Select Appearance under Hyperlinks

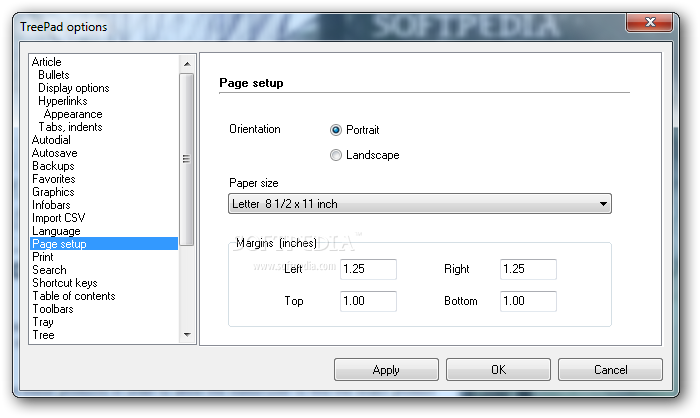click(x=73, y=114)
